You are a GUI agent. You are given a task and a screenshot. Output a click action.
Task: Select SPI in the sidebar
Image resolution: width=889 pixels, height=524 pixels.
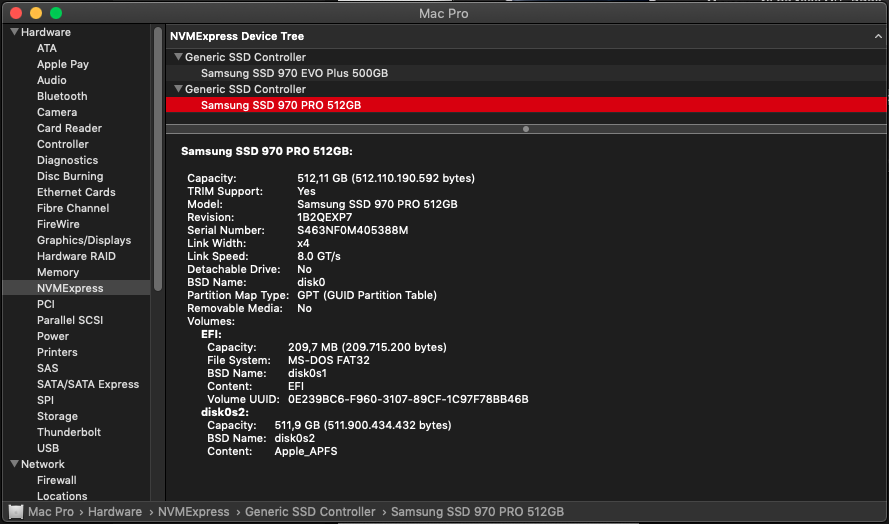tap(45, 400)
